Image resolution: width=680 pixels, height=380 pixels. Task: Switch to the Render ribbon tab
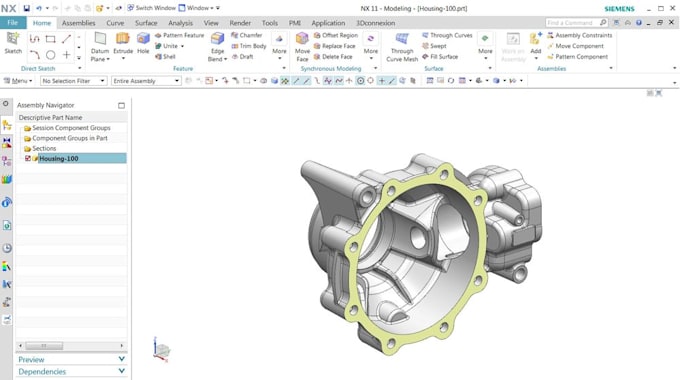click(x=240, y=23)
